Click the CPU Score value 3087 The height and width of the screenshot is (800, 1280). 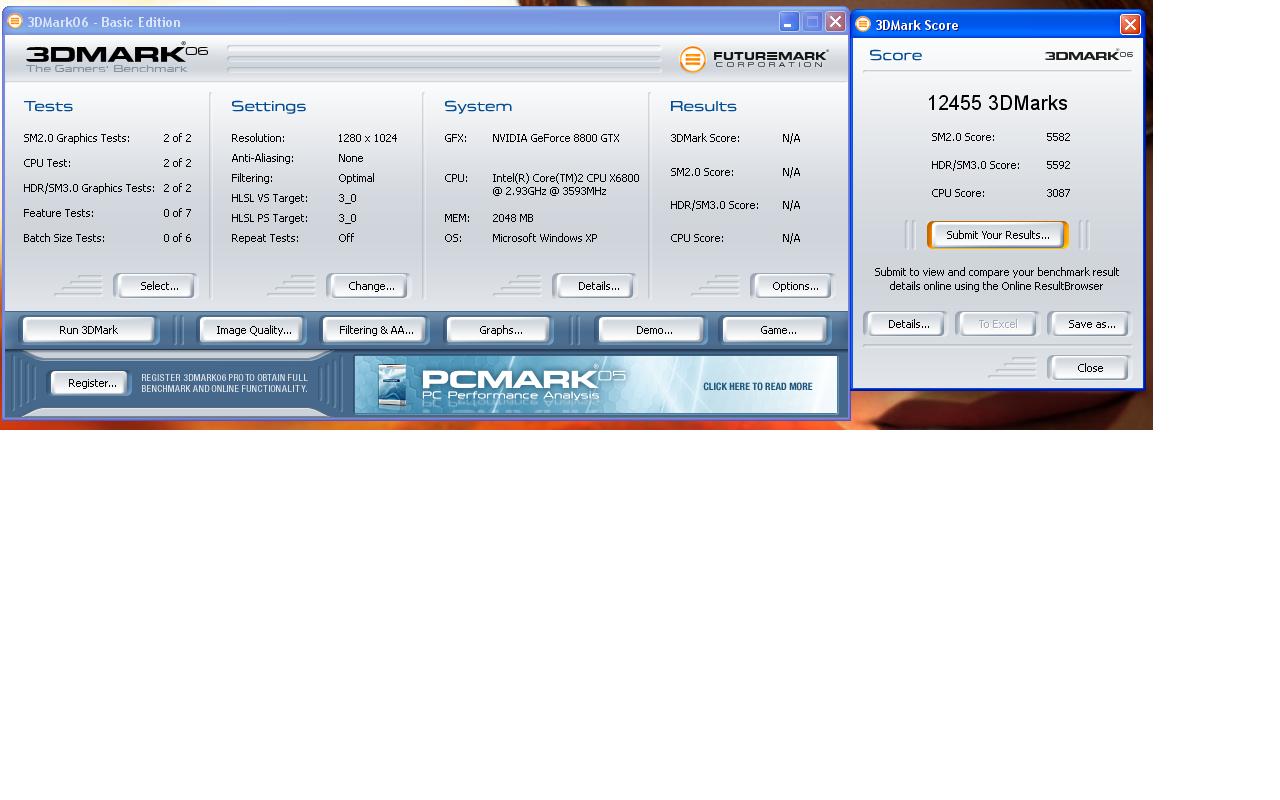pyautogui.click(x=1058, y=193)
